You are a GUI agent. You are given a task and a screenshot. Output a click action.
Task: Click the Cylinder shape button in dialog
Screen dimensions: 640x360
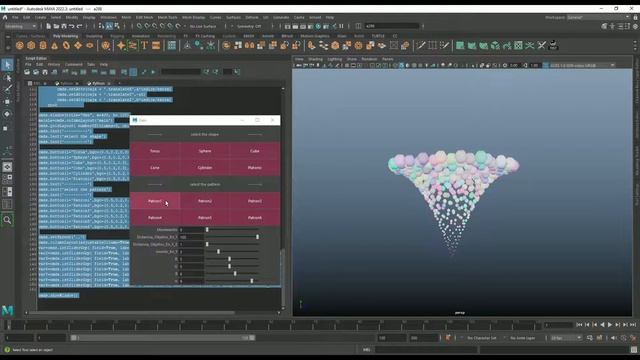pyautogui.click(x=205, y=168)
